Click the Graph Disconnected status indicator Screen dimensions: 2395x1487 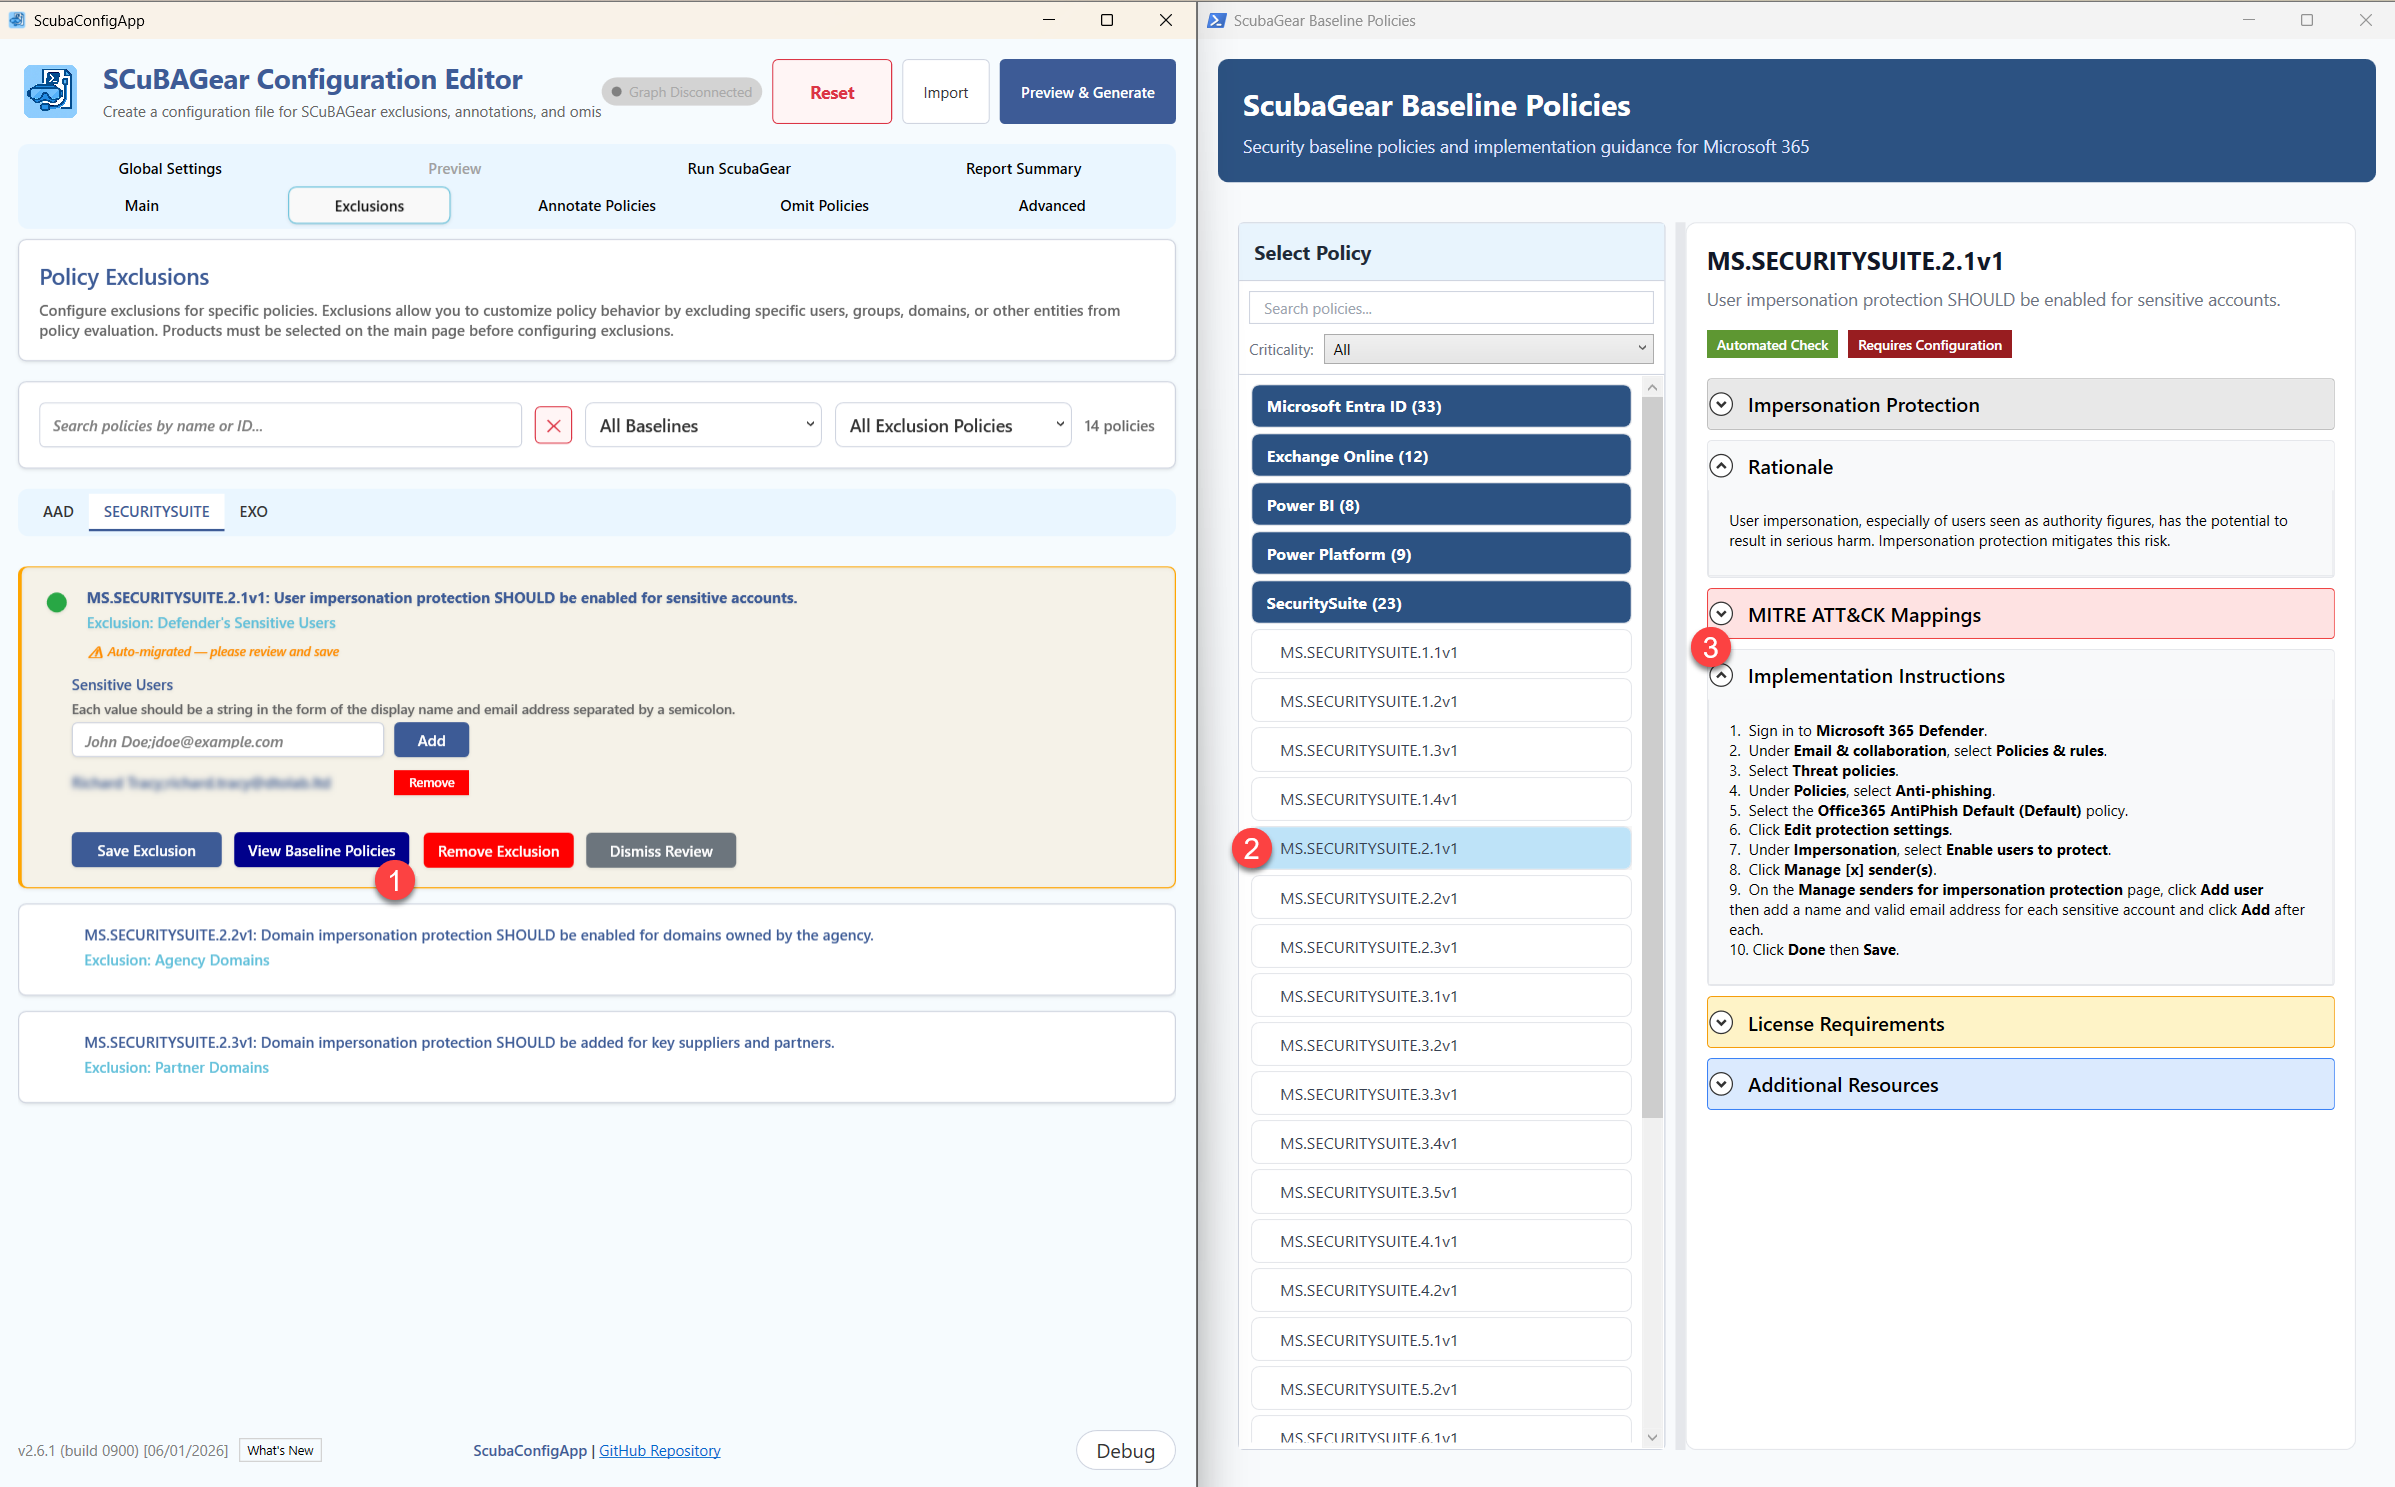(682, 92)
